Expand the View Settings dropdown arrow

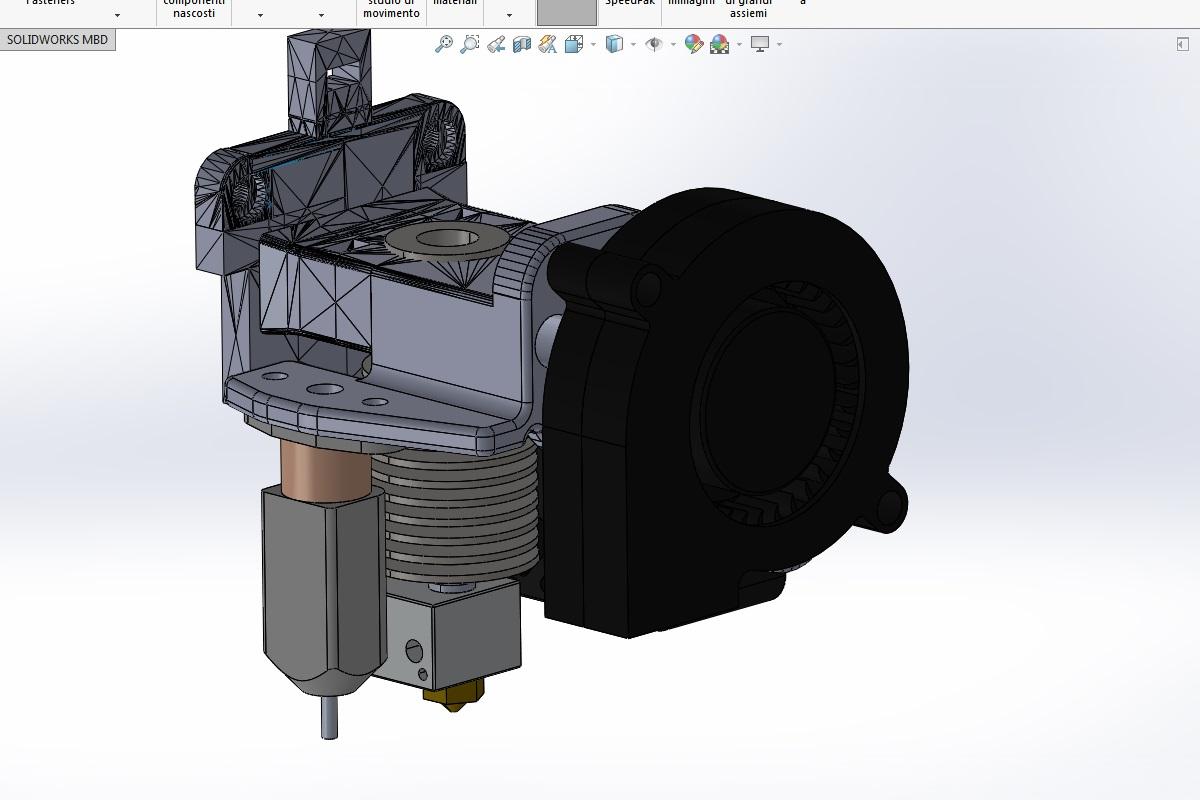(x=779, y=44)
